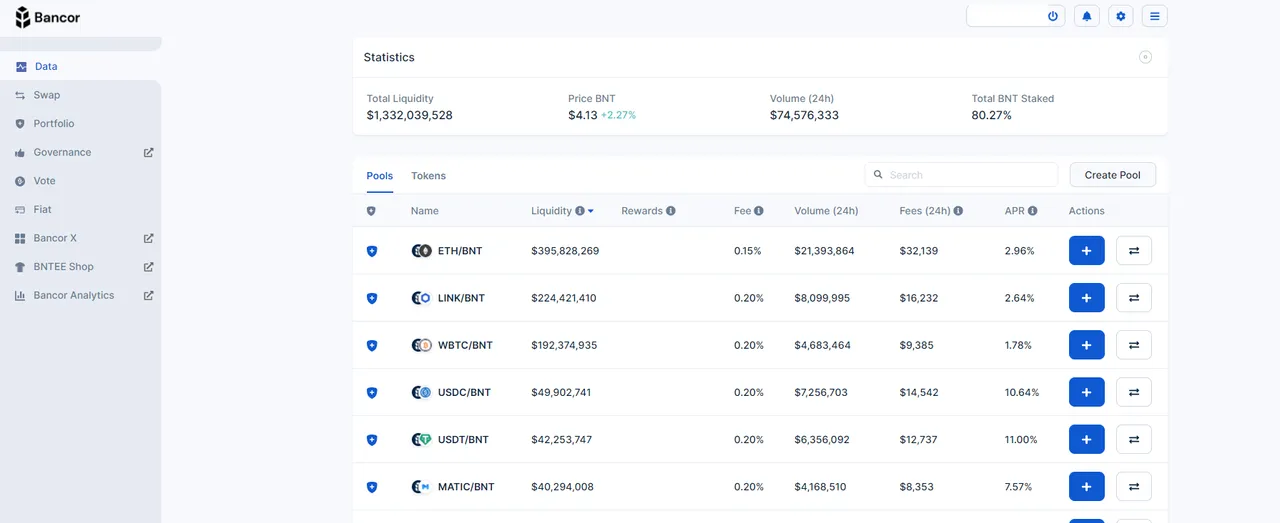Click the Total Liquidity value $1,332,039,528
The image size is (1280, 523).
point(409,116)
